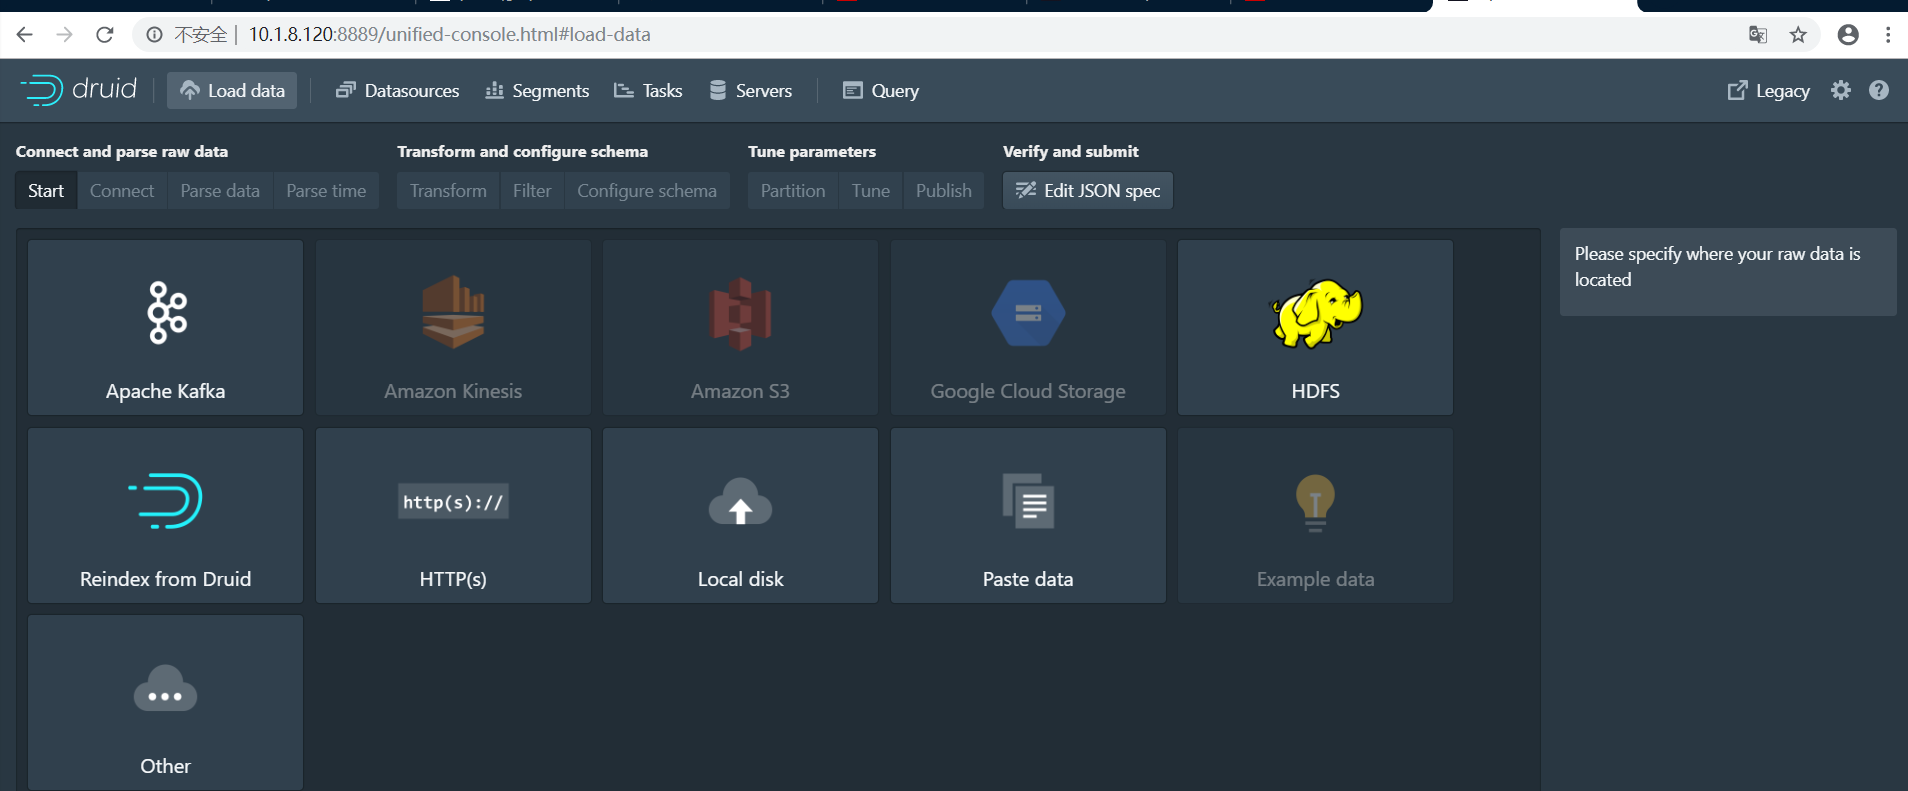The height and width of the screenshot is (791, 1908).
Task: Select the HDFS elephant tile
Action: click(x=1315, y=327)
